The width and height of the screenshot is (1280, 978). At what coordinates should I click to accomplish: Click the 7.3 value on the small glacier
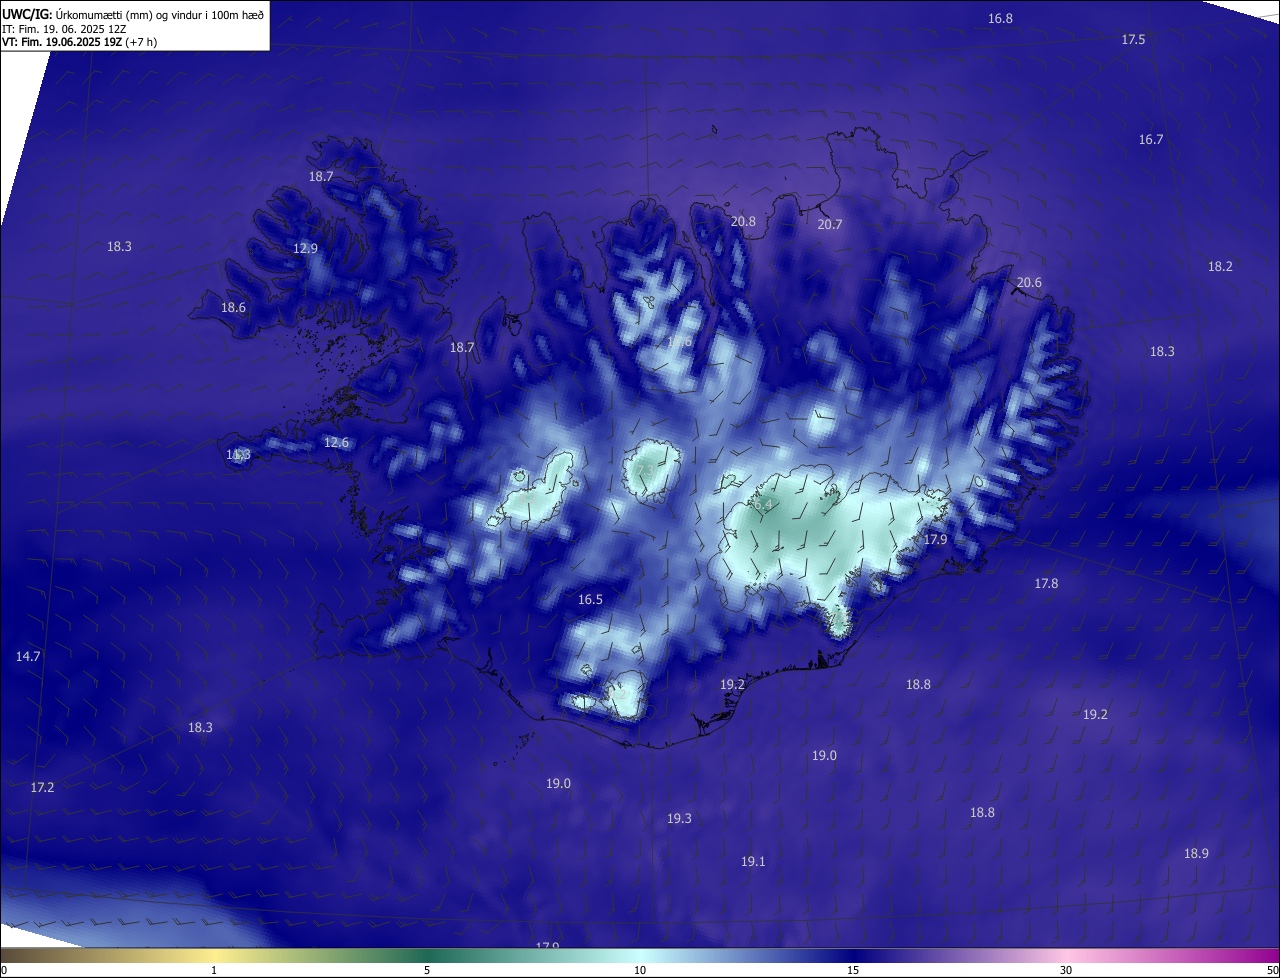(x=644, y=470)
